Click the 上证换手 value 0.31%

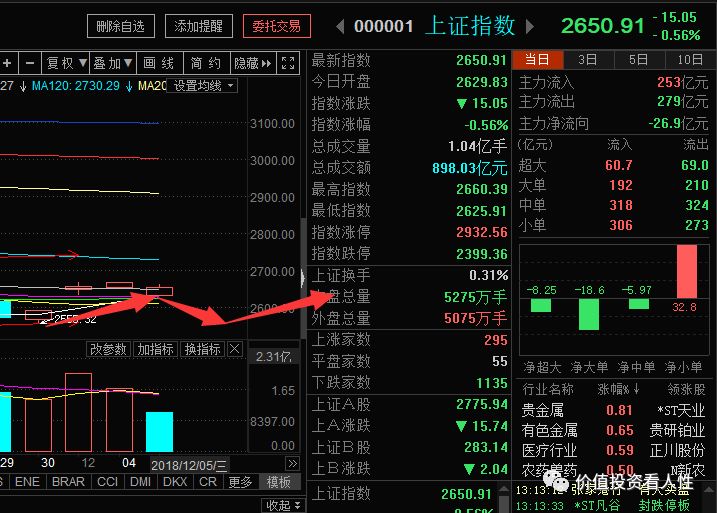489,275
